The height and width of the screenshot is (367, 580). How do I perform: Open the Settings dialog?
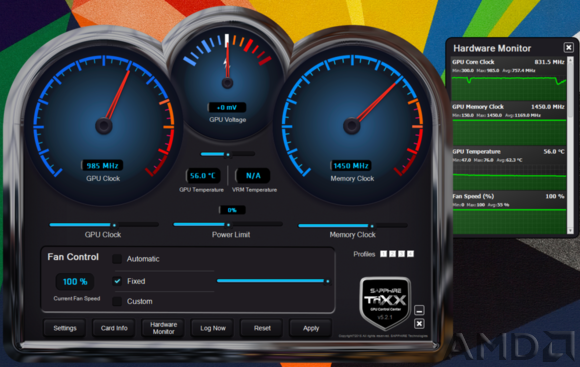click(65, 328)
